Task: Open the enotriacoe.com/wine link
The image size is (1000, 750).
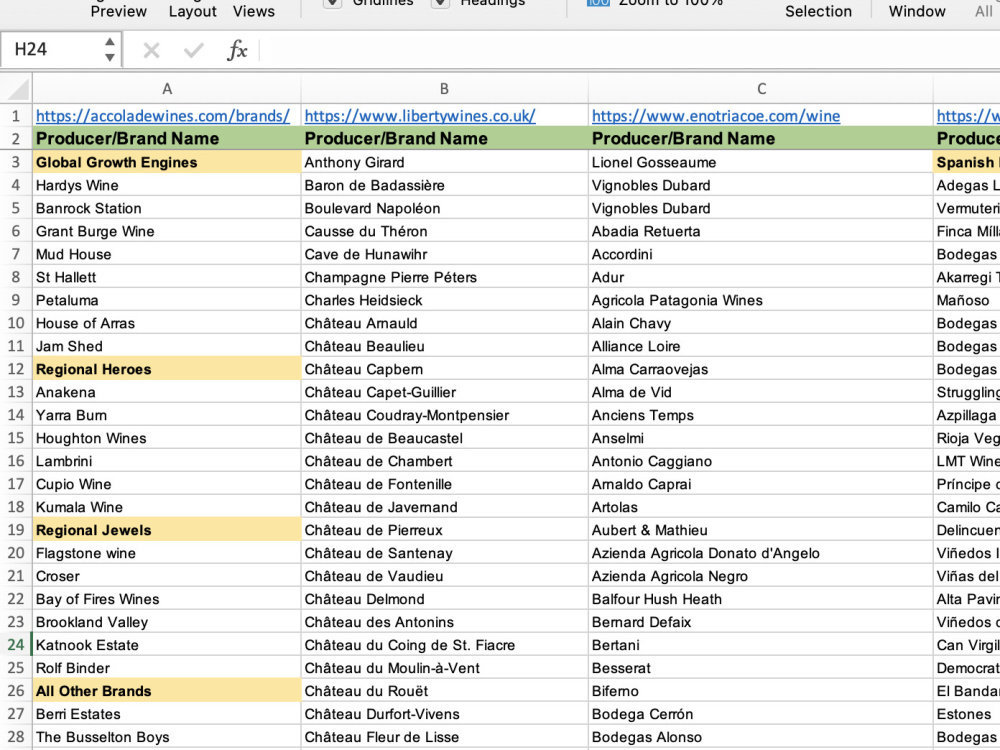Action: pos(716,115)
